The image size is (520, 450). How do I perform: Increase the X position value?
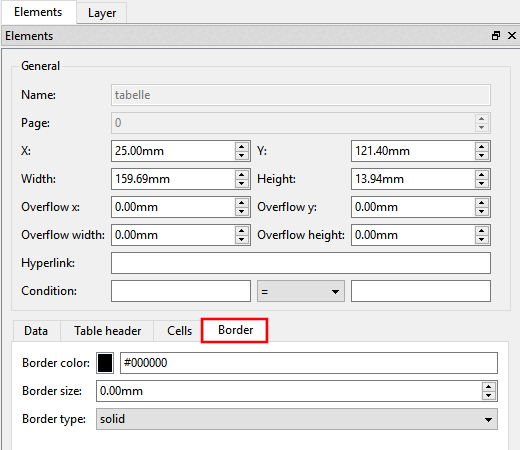pos(242,147)
